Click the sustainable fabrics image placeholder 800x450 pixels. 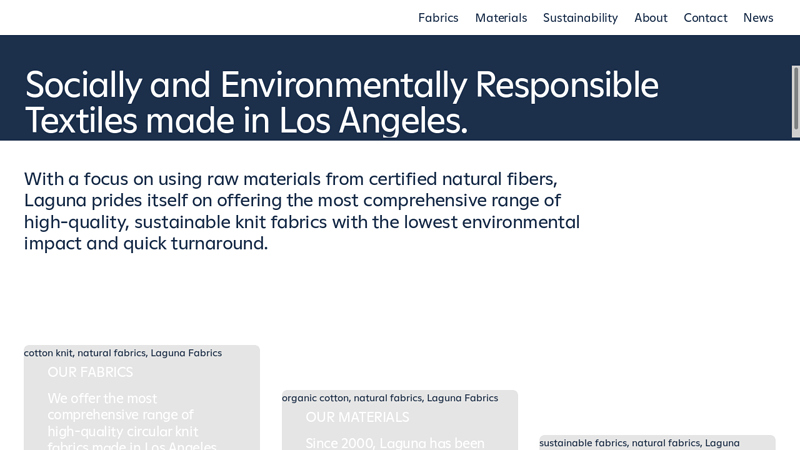click(x=640, y=443)
